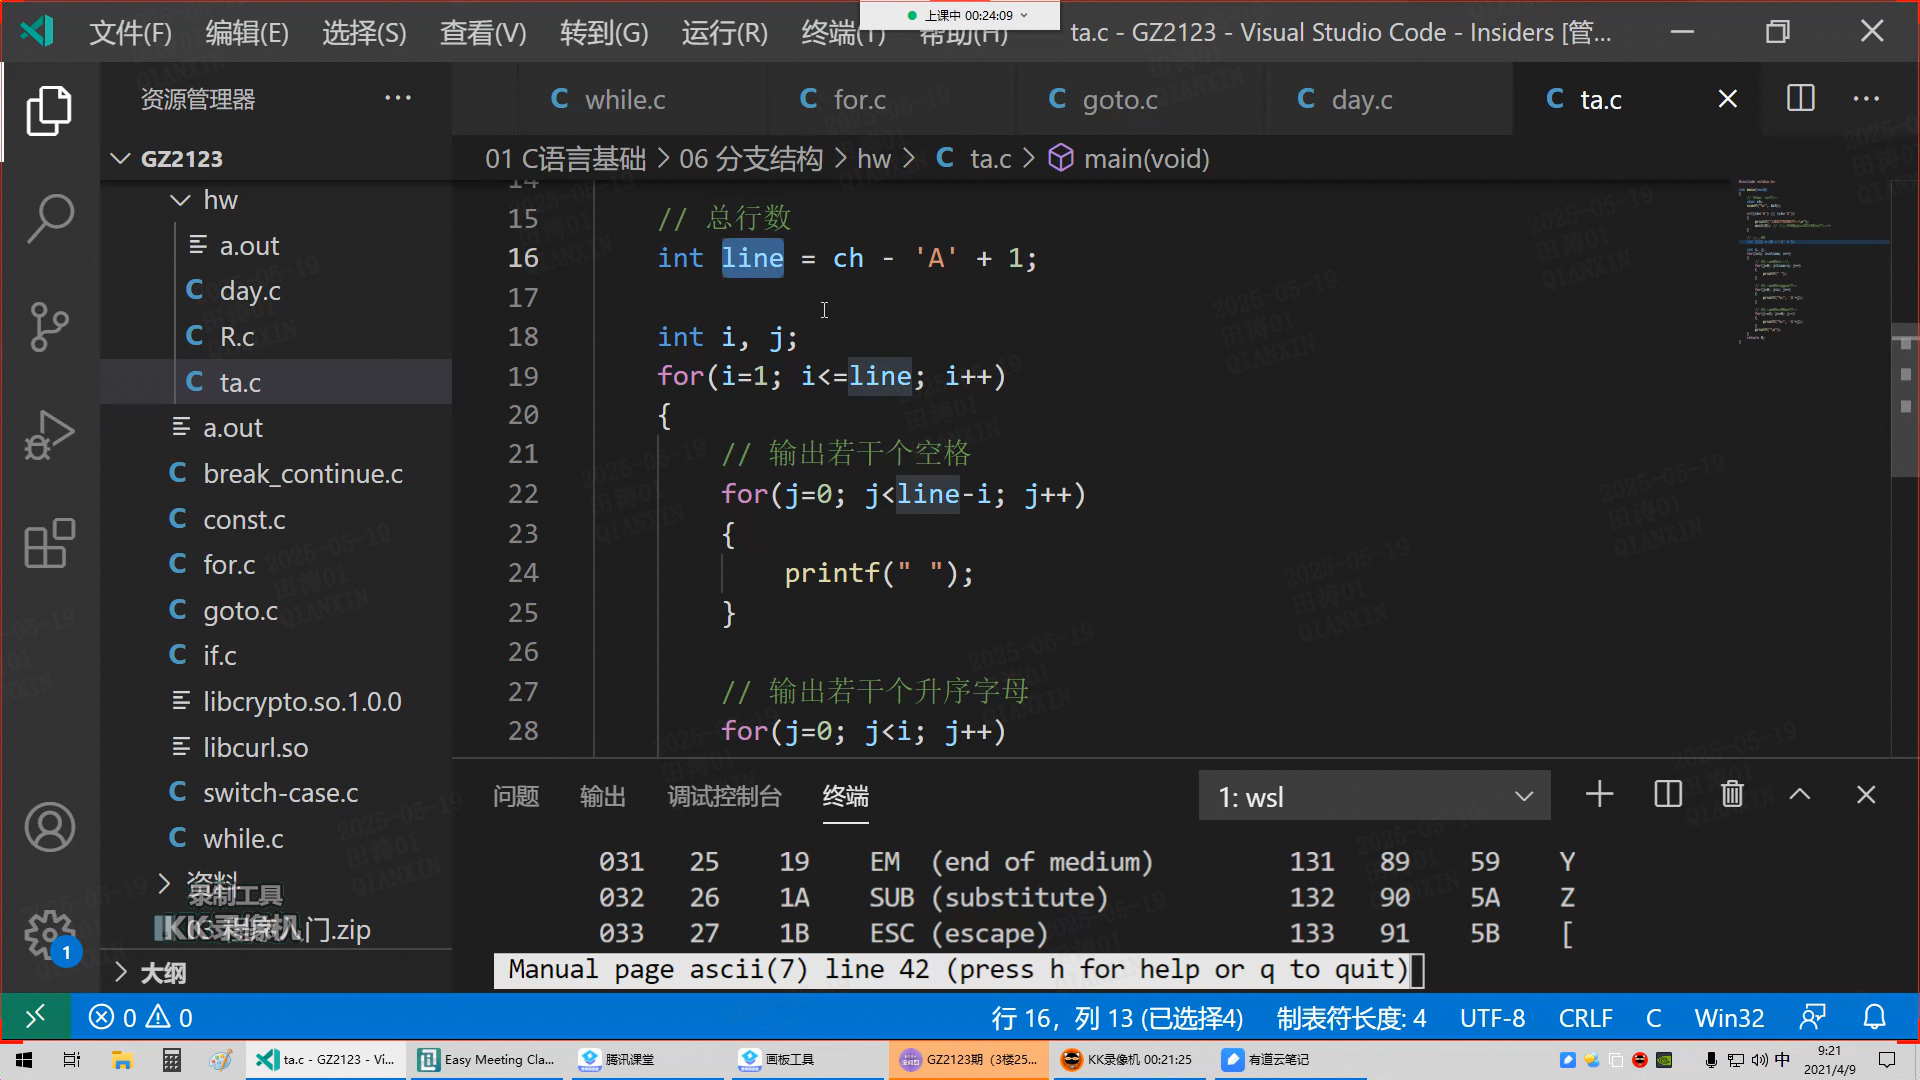Open the Search view in activity bar
The width and height of the screenshot is (1920, 1080).
click(49, 218)
